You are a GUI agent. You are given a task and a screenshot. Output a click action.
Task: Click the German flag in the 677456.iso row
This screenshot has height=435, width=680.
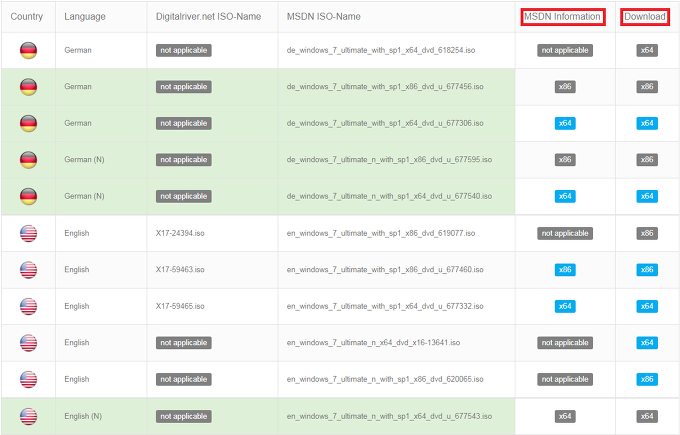click(x=28, y=87)
